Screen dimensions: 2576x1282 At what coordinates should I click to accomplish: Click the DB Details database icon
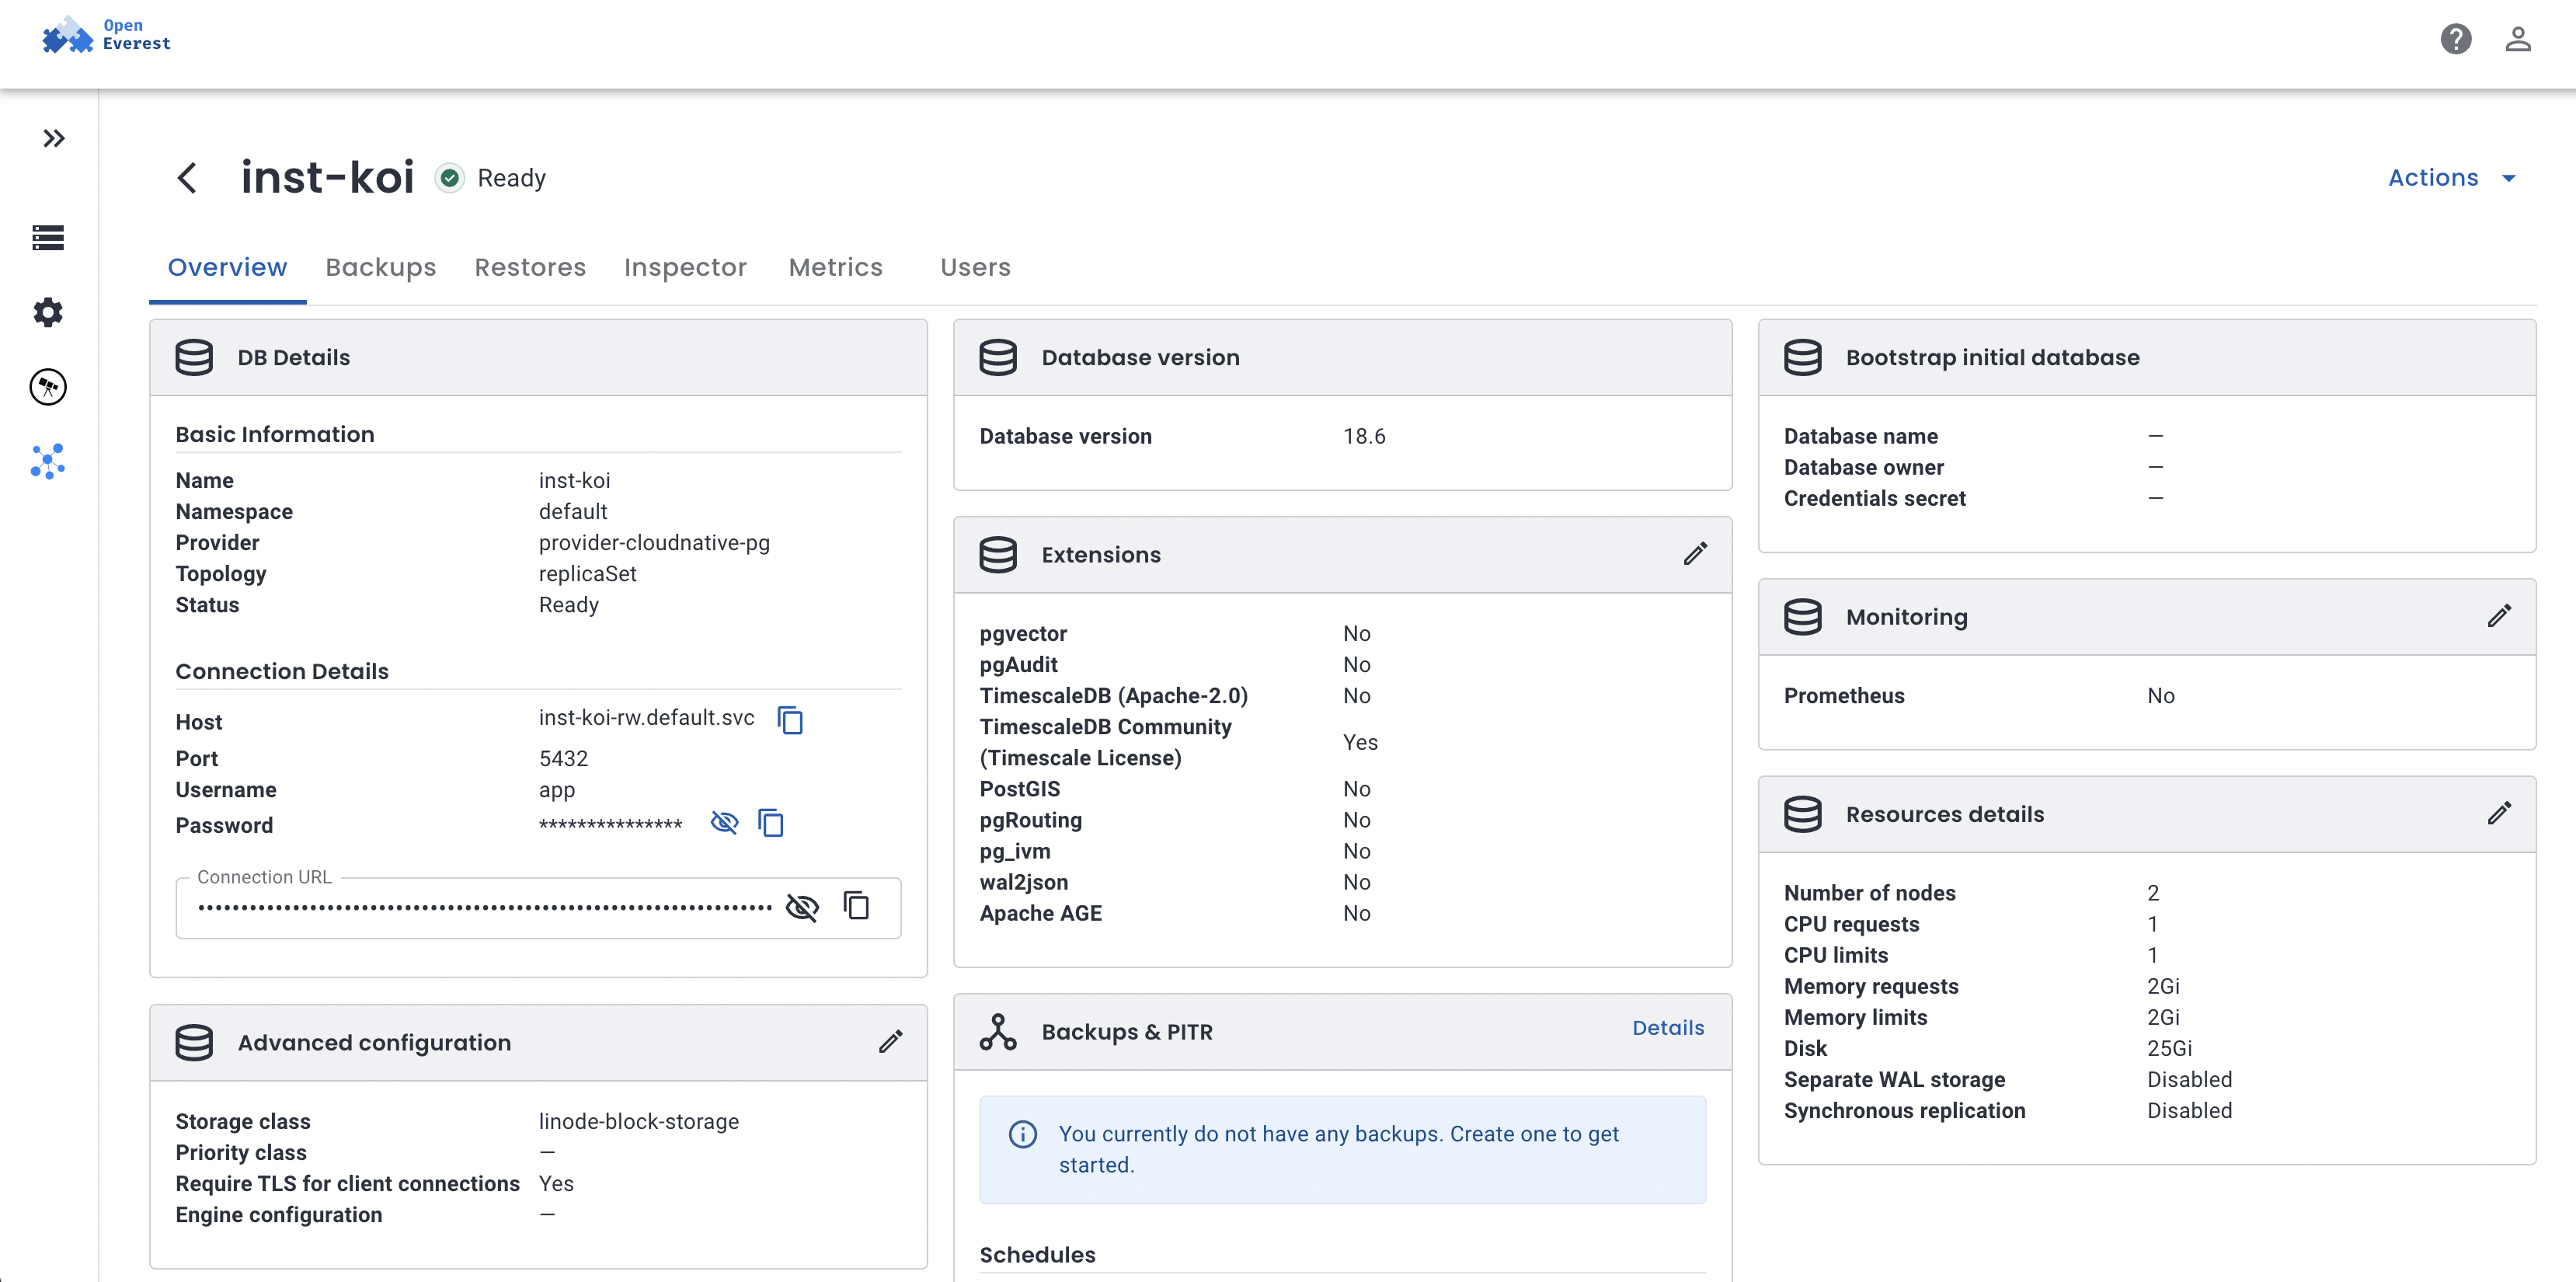[x=194, y=357]
